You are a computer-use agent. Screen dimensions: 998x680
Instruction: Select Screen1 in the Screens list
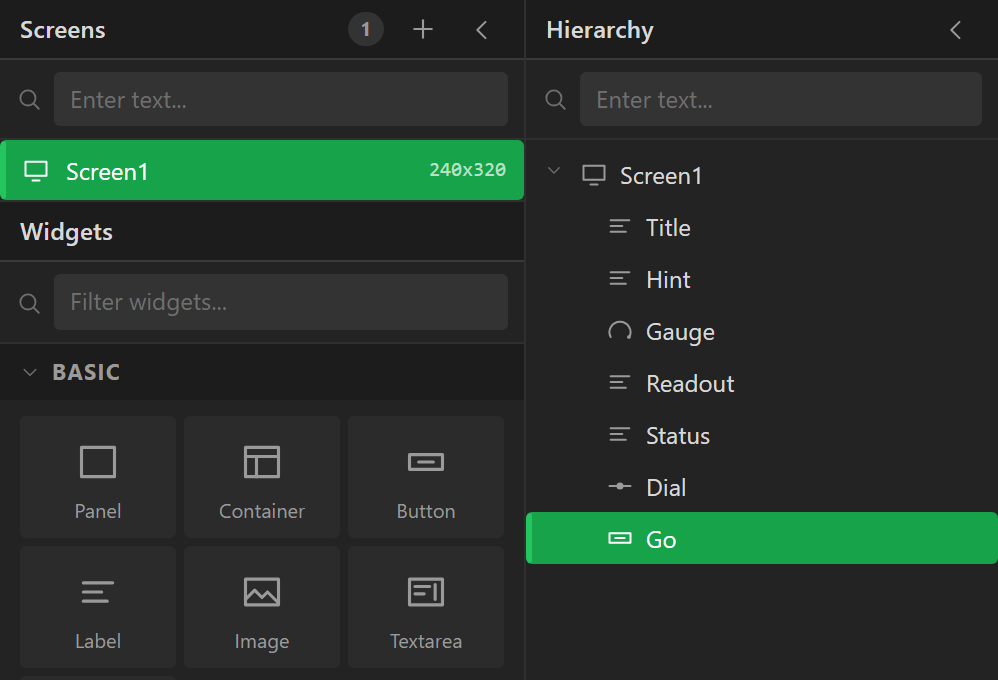coord(262,171)
